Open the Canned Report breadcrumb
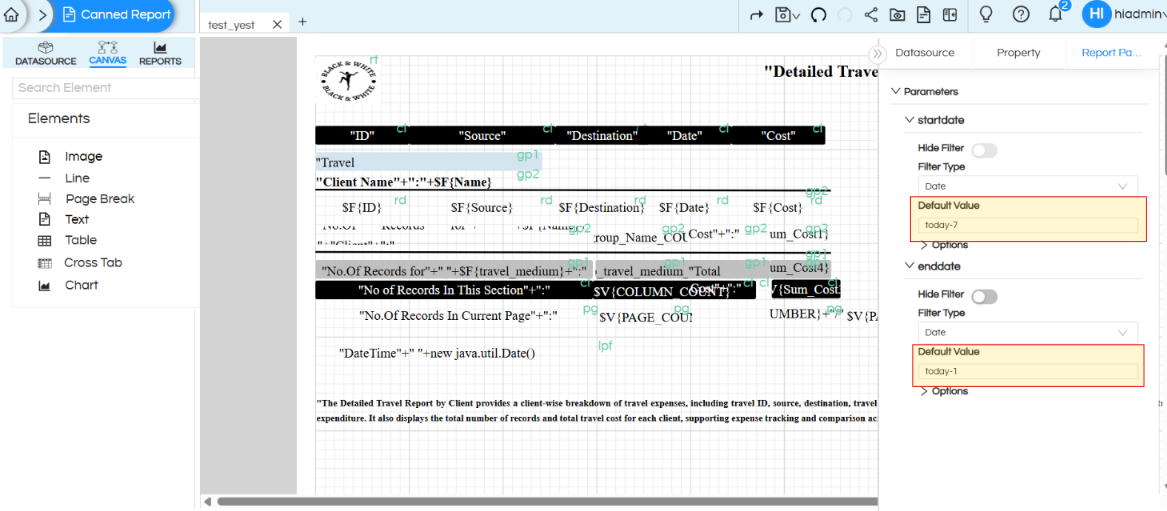Image resolution: width=1167 pixels, height=511 pixels. pos(117,14)
